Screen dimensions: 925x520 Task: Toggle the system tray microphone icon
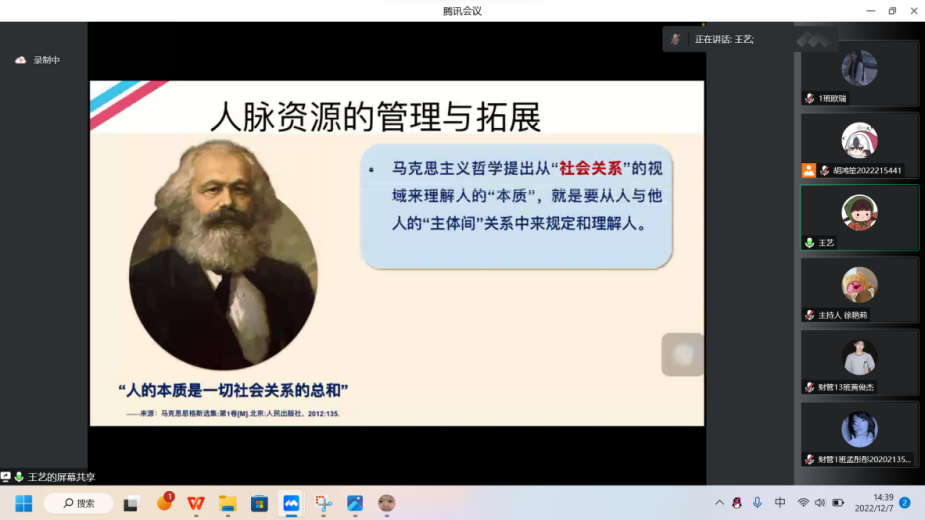pos(758,503)
